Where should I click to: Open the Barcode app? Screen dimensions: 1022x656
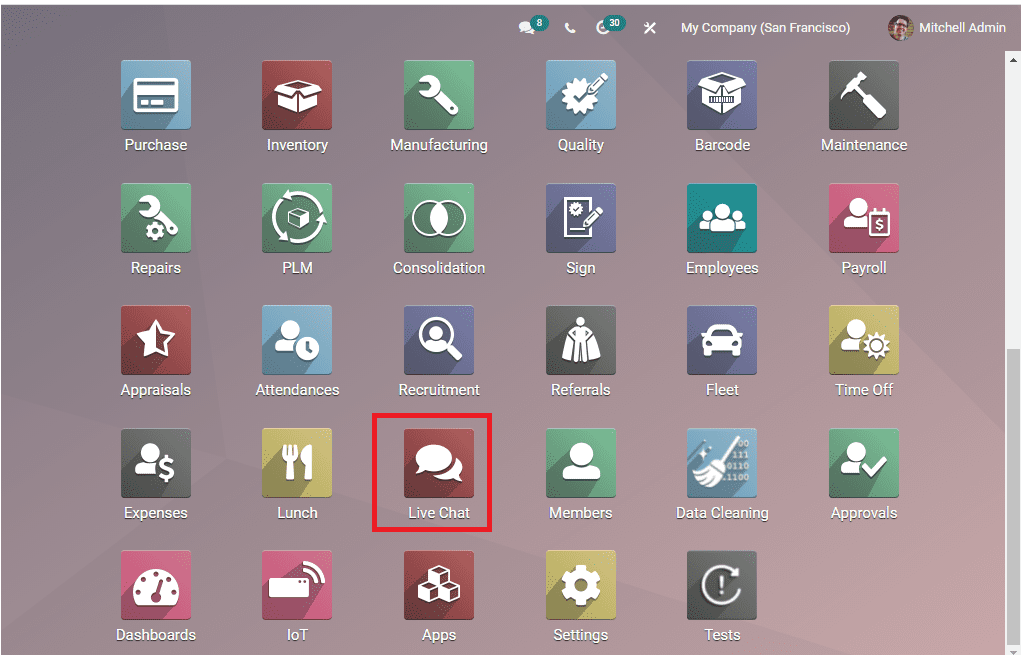click(722, 95)
